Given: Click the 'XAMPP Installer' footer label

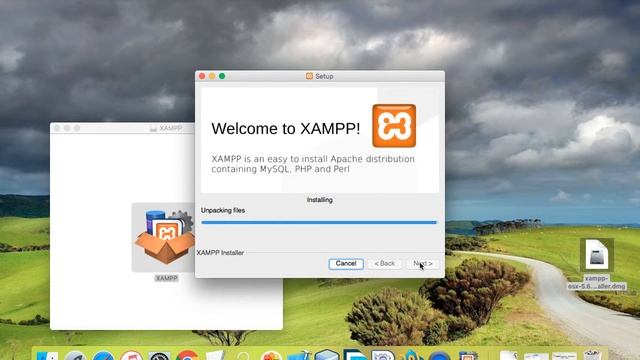Looking at the screenshot, I should pos(220,253).
